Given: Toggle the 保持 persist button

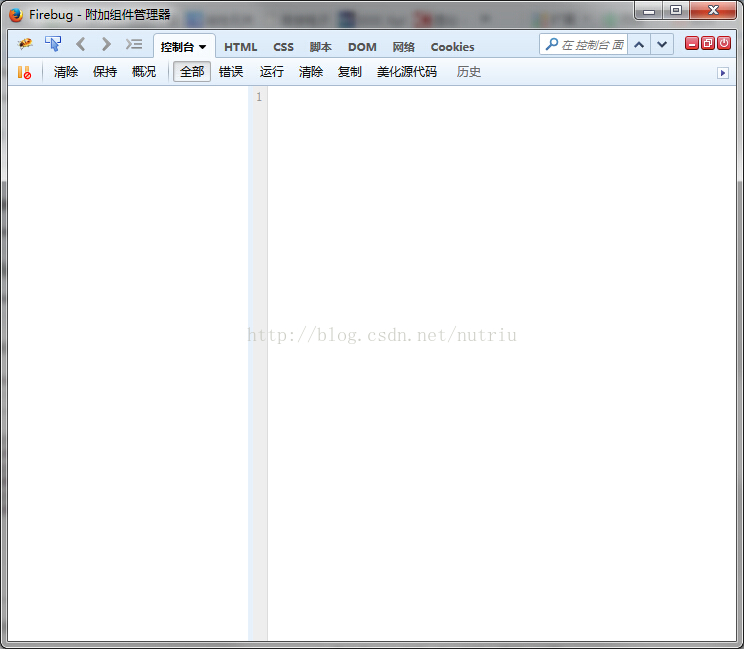Looking at the screenshot, I should tap(105, 72).
